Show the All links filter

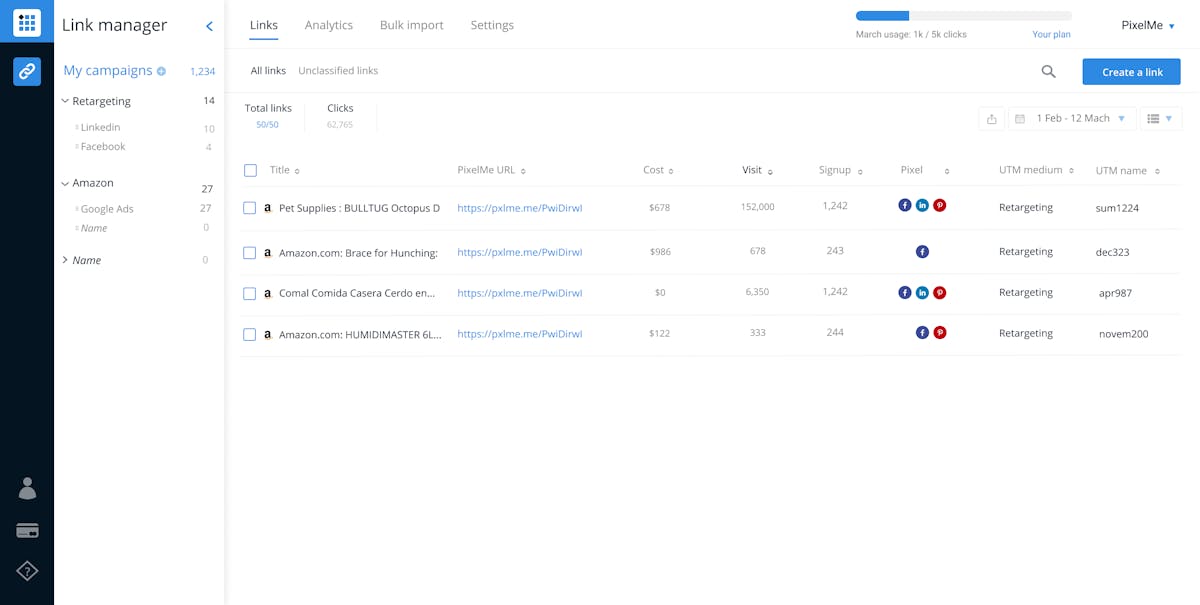coord(268,71)
